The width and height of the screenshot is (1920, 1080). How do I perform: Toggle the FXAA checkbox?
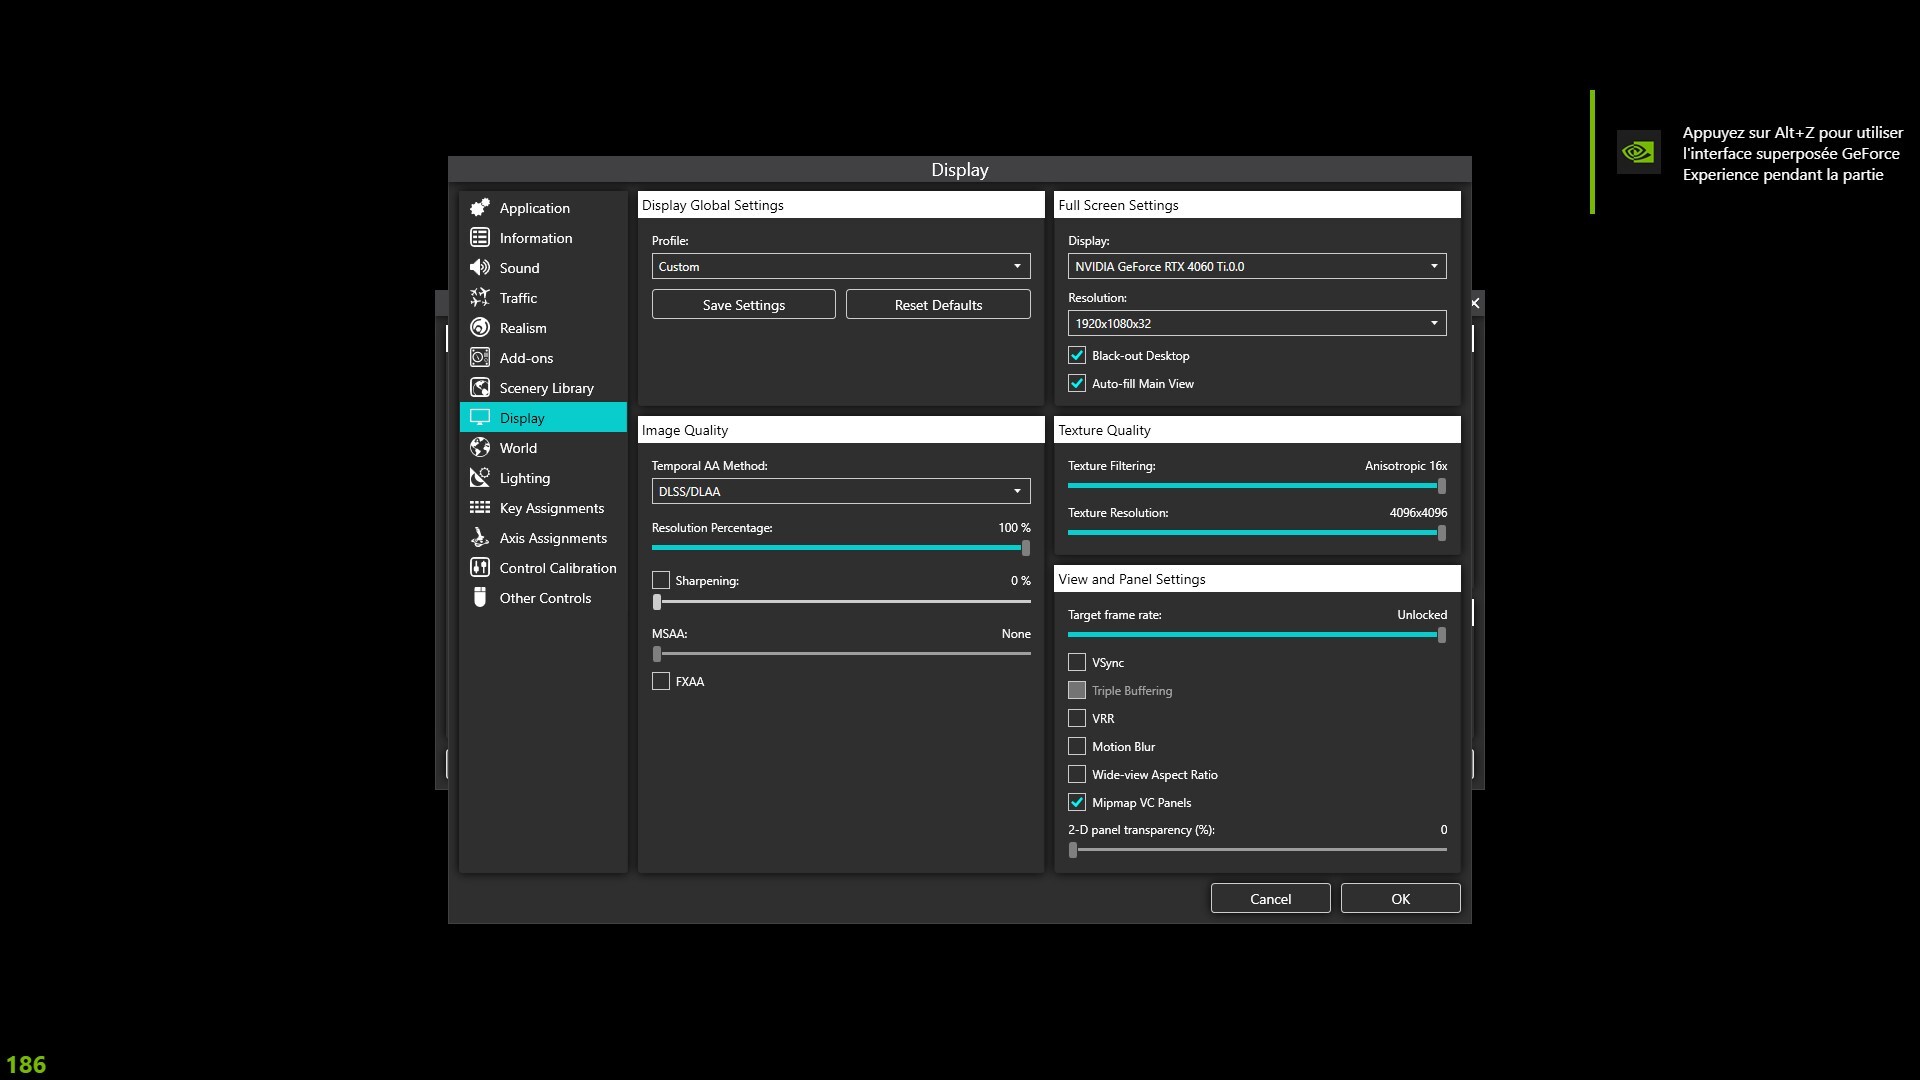point(661,681)
